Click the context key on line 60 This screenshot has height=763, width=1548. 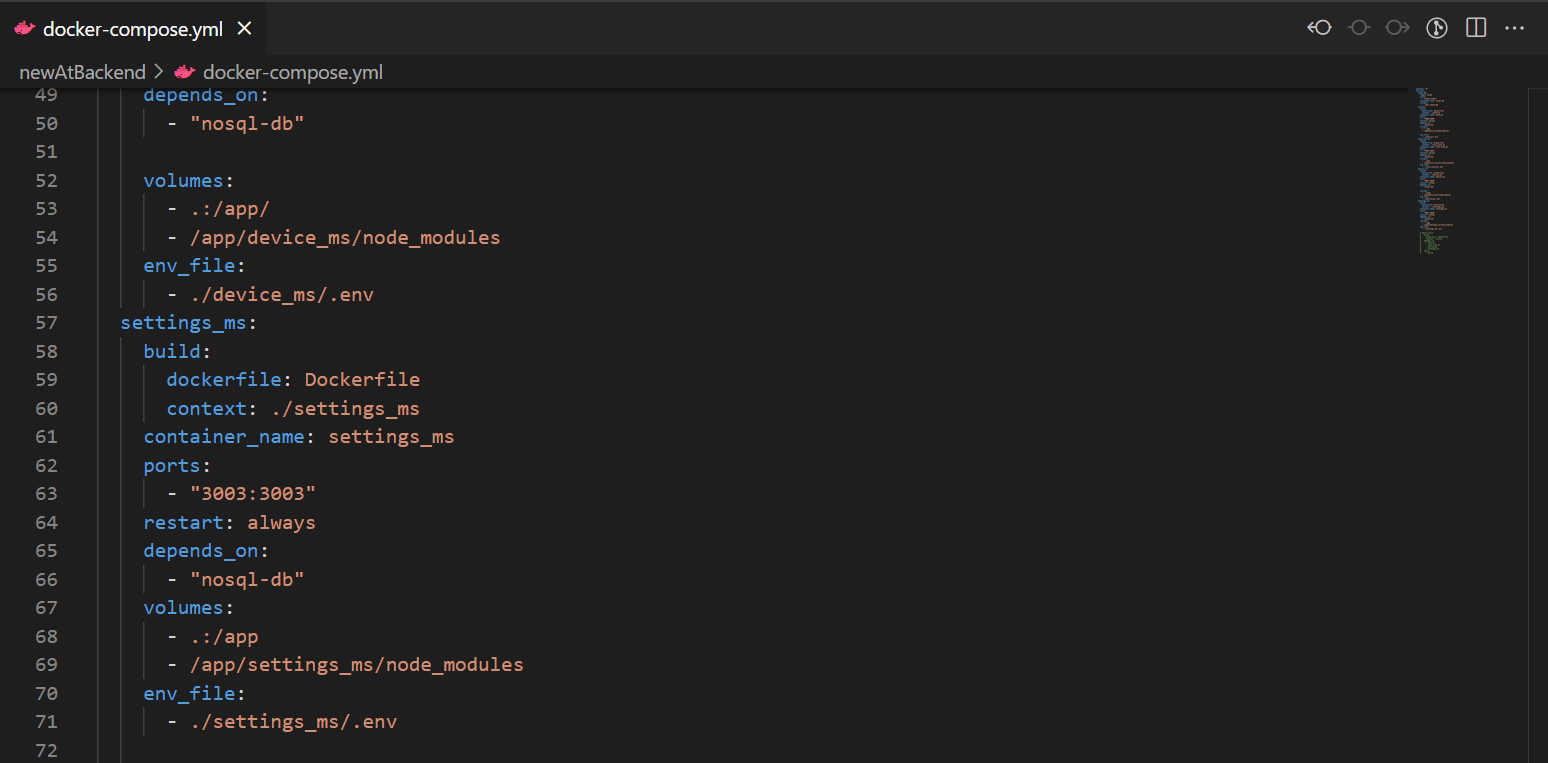tap(206, 409)
